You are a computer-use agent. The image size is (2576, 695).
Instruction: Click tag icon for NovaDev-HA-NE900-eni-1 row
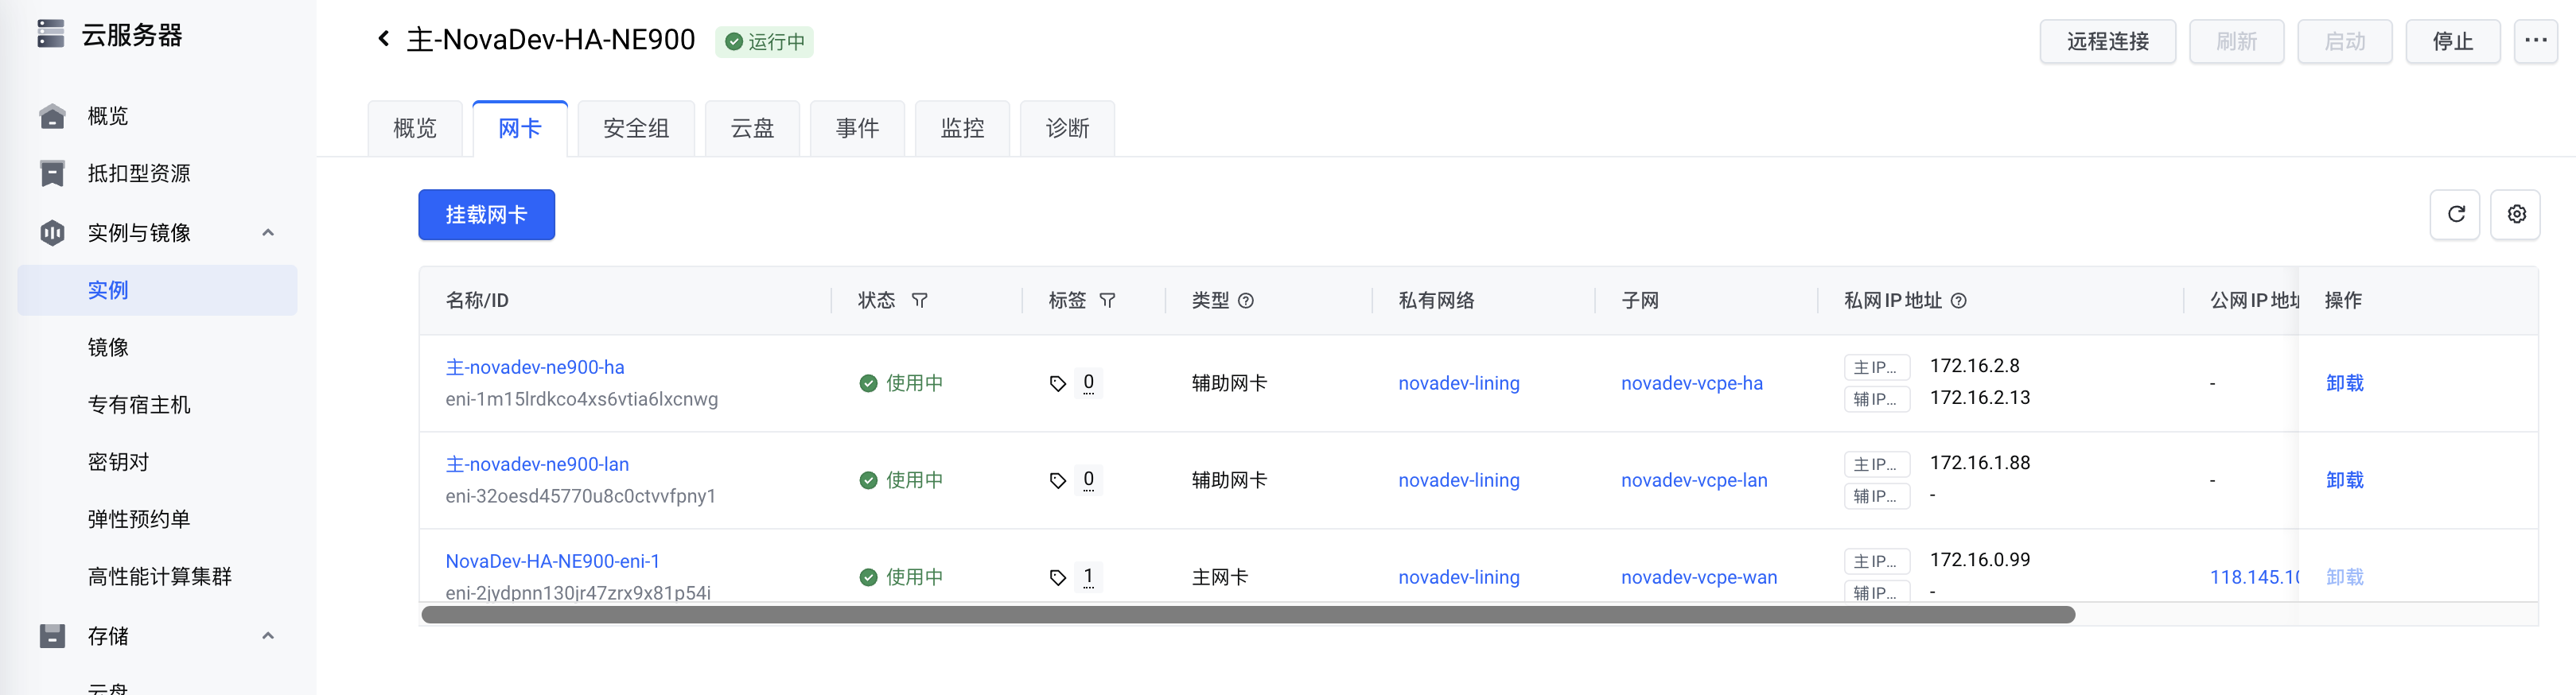point(1058,577)
